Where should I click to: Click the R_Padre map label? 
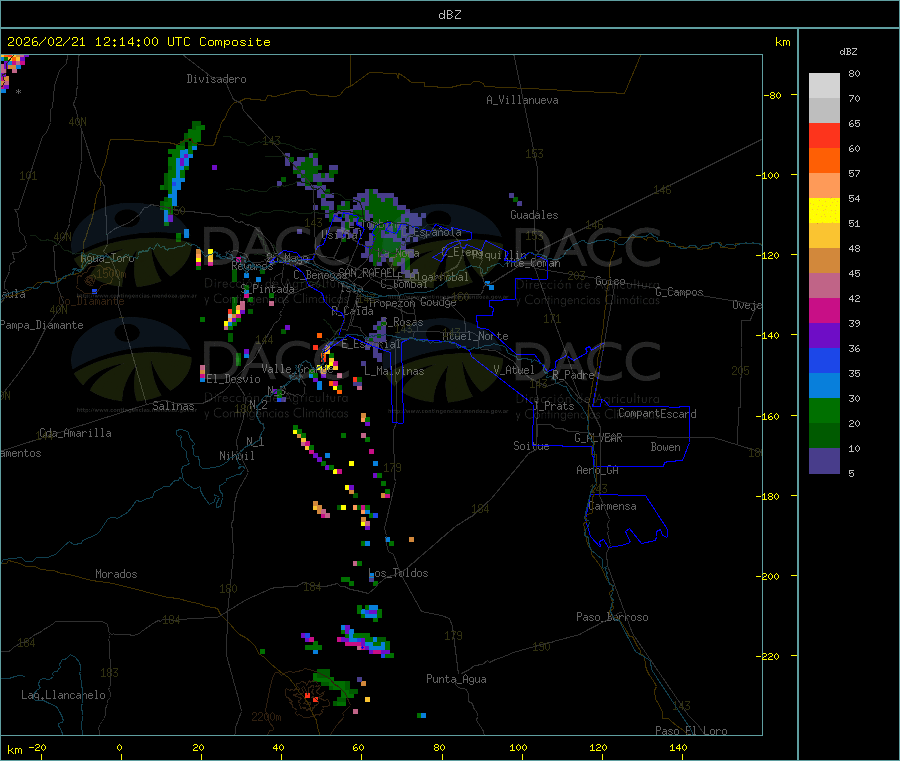click(573, 375)
